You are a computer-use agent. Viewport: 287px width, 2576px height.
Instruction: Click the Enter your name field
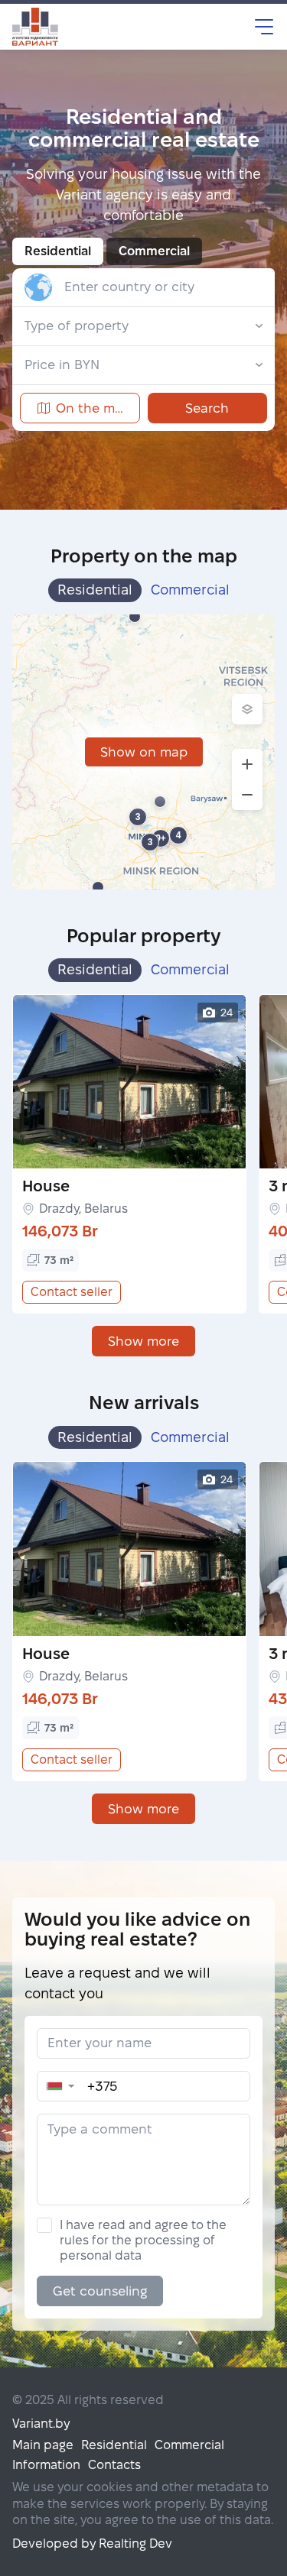pyautogui.click(x=143, y=2043)
